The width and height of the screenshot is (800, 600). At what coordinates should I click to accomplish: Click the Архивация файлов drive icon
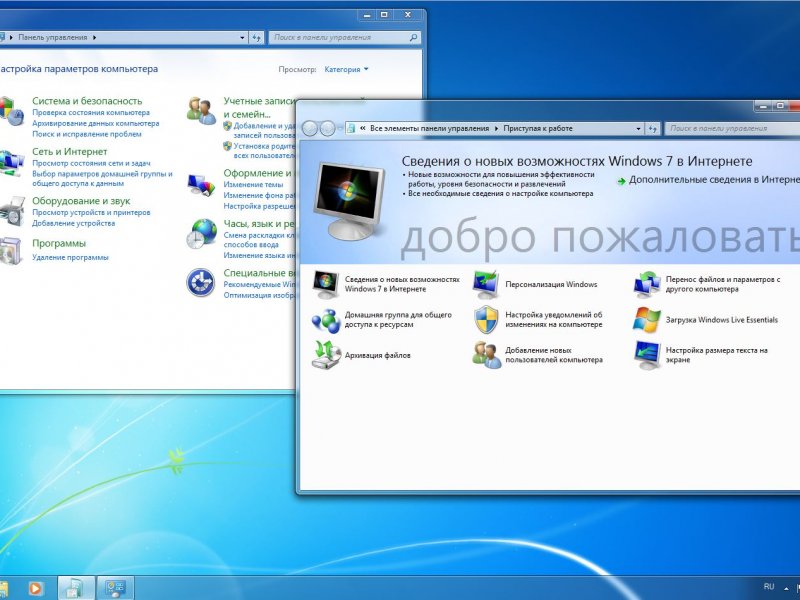coord(326,355)
